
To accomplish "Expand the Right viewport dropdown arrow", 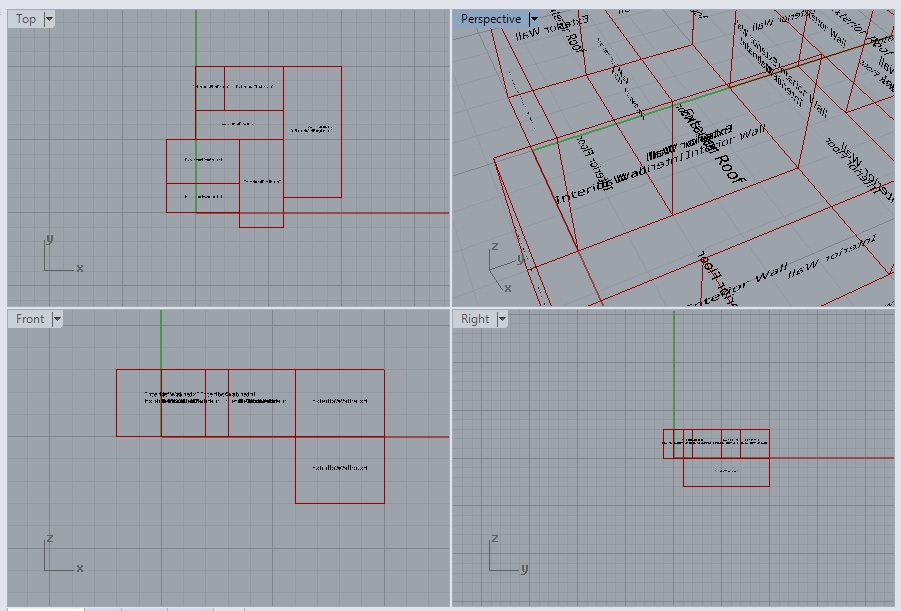I will (502, 319).
